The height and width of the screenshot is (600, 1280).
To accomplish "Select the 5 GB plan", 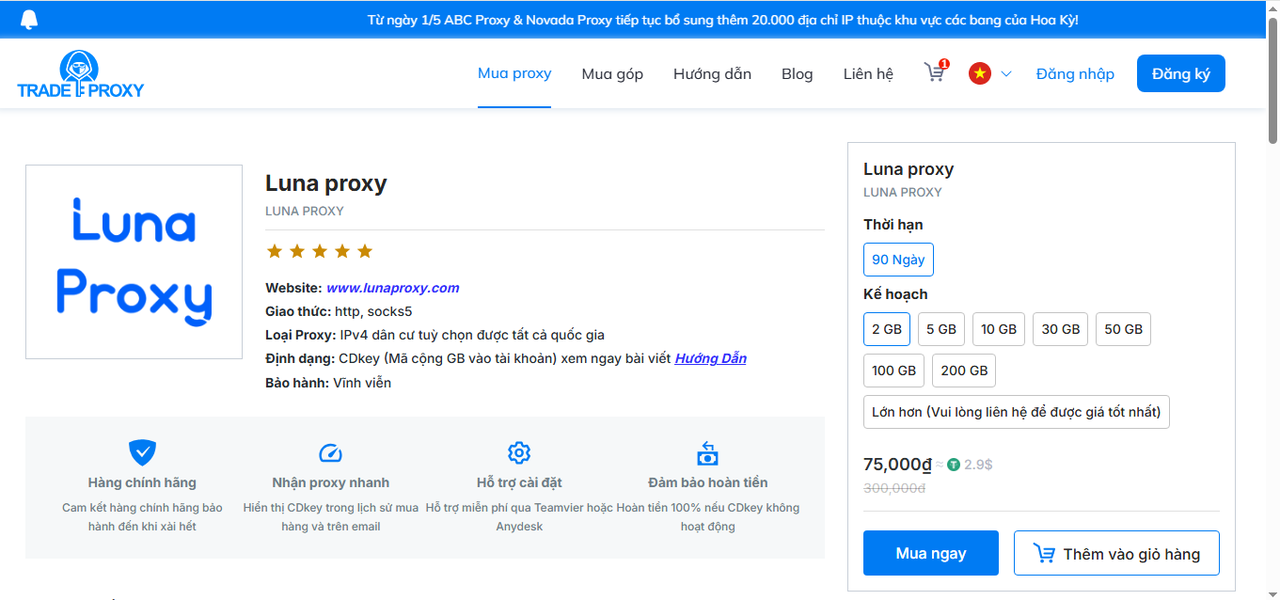I will pyautogui.click(x=941, y=329).
